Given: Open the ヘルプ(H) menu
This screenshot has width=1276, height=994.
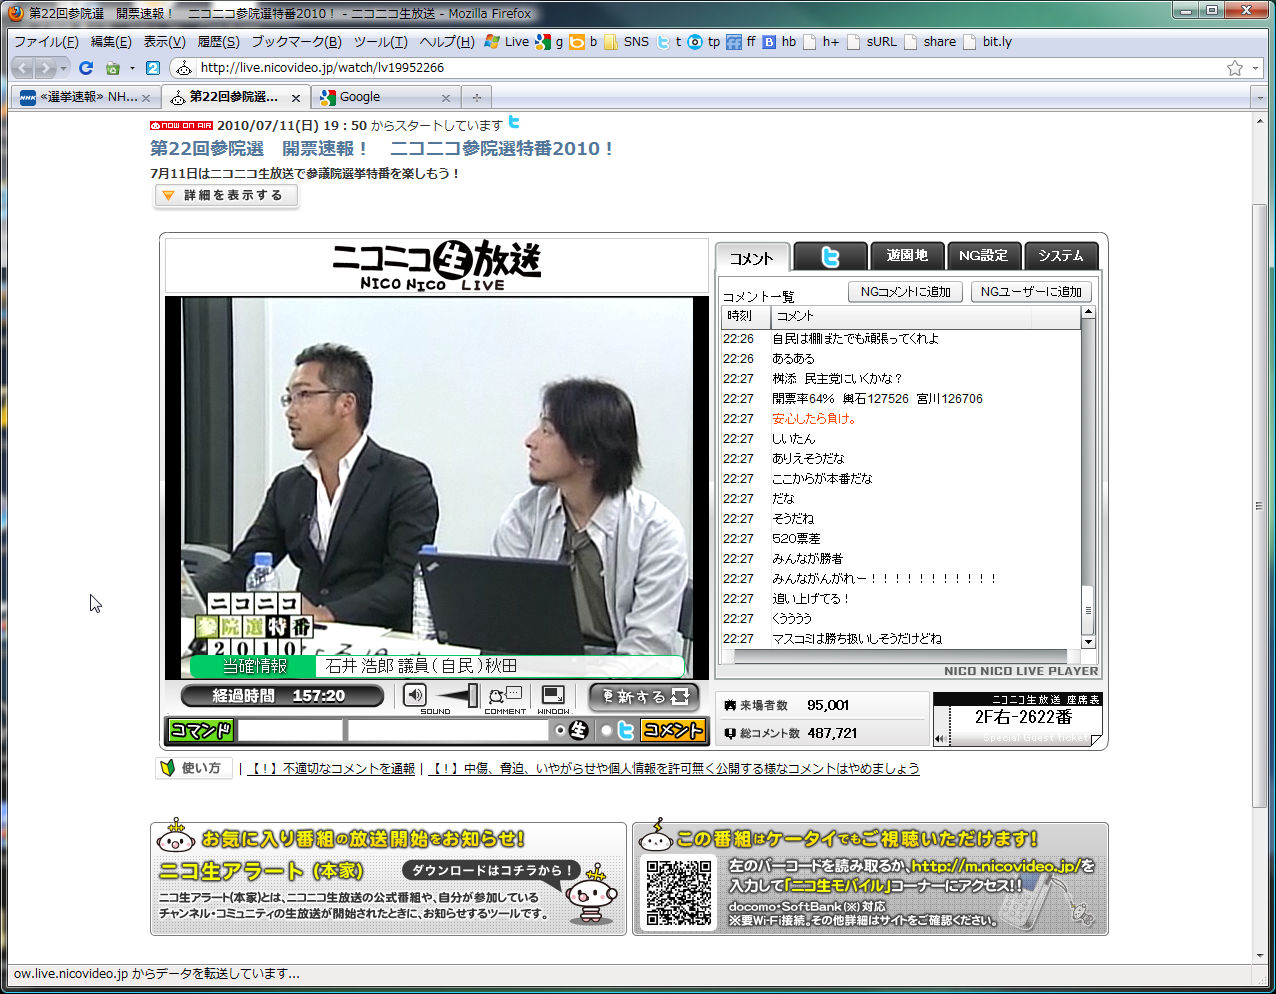Looking at the screenshot, I should (447, 42).
